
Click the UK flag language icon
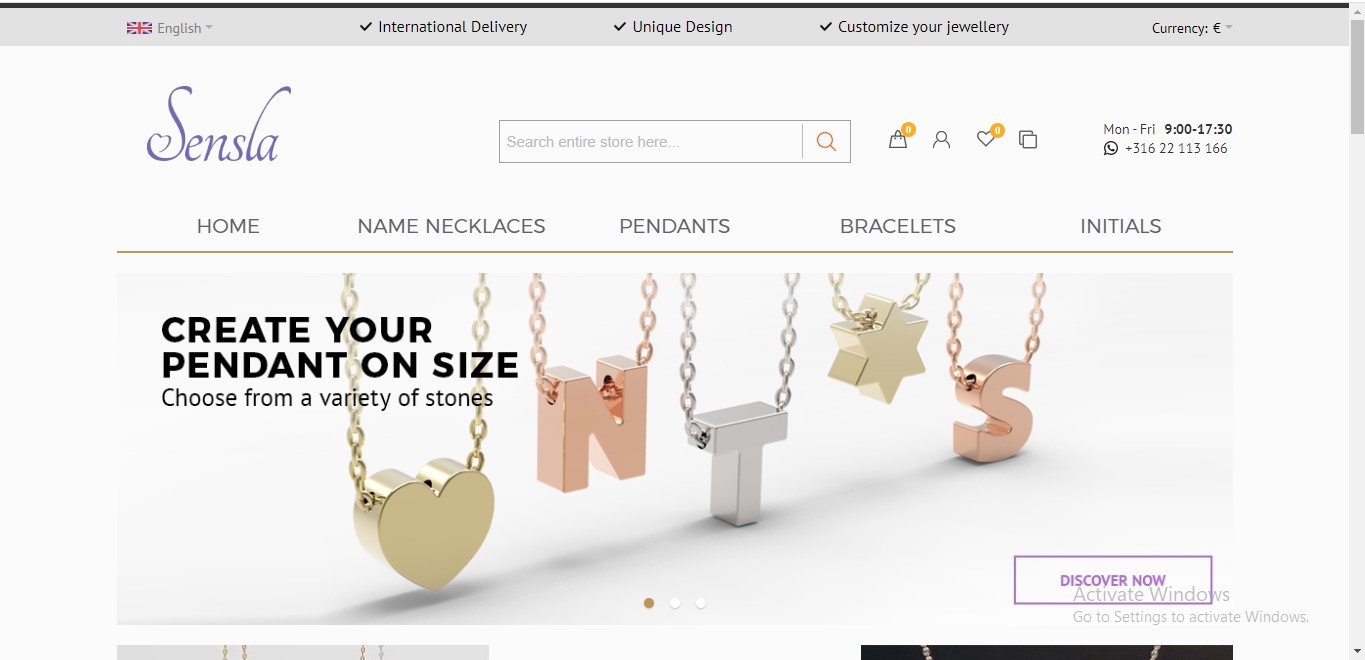pyautogui.click(x=139, y=28)
